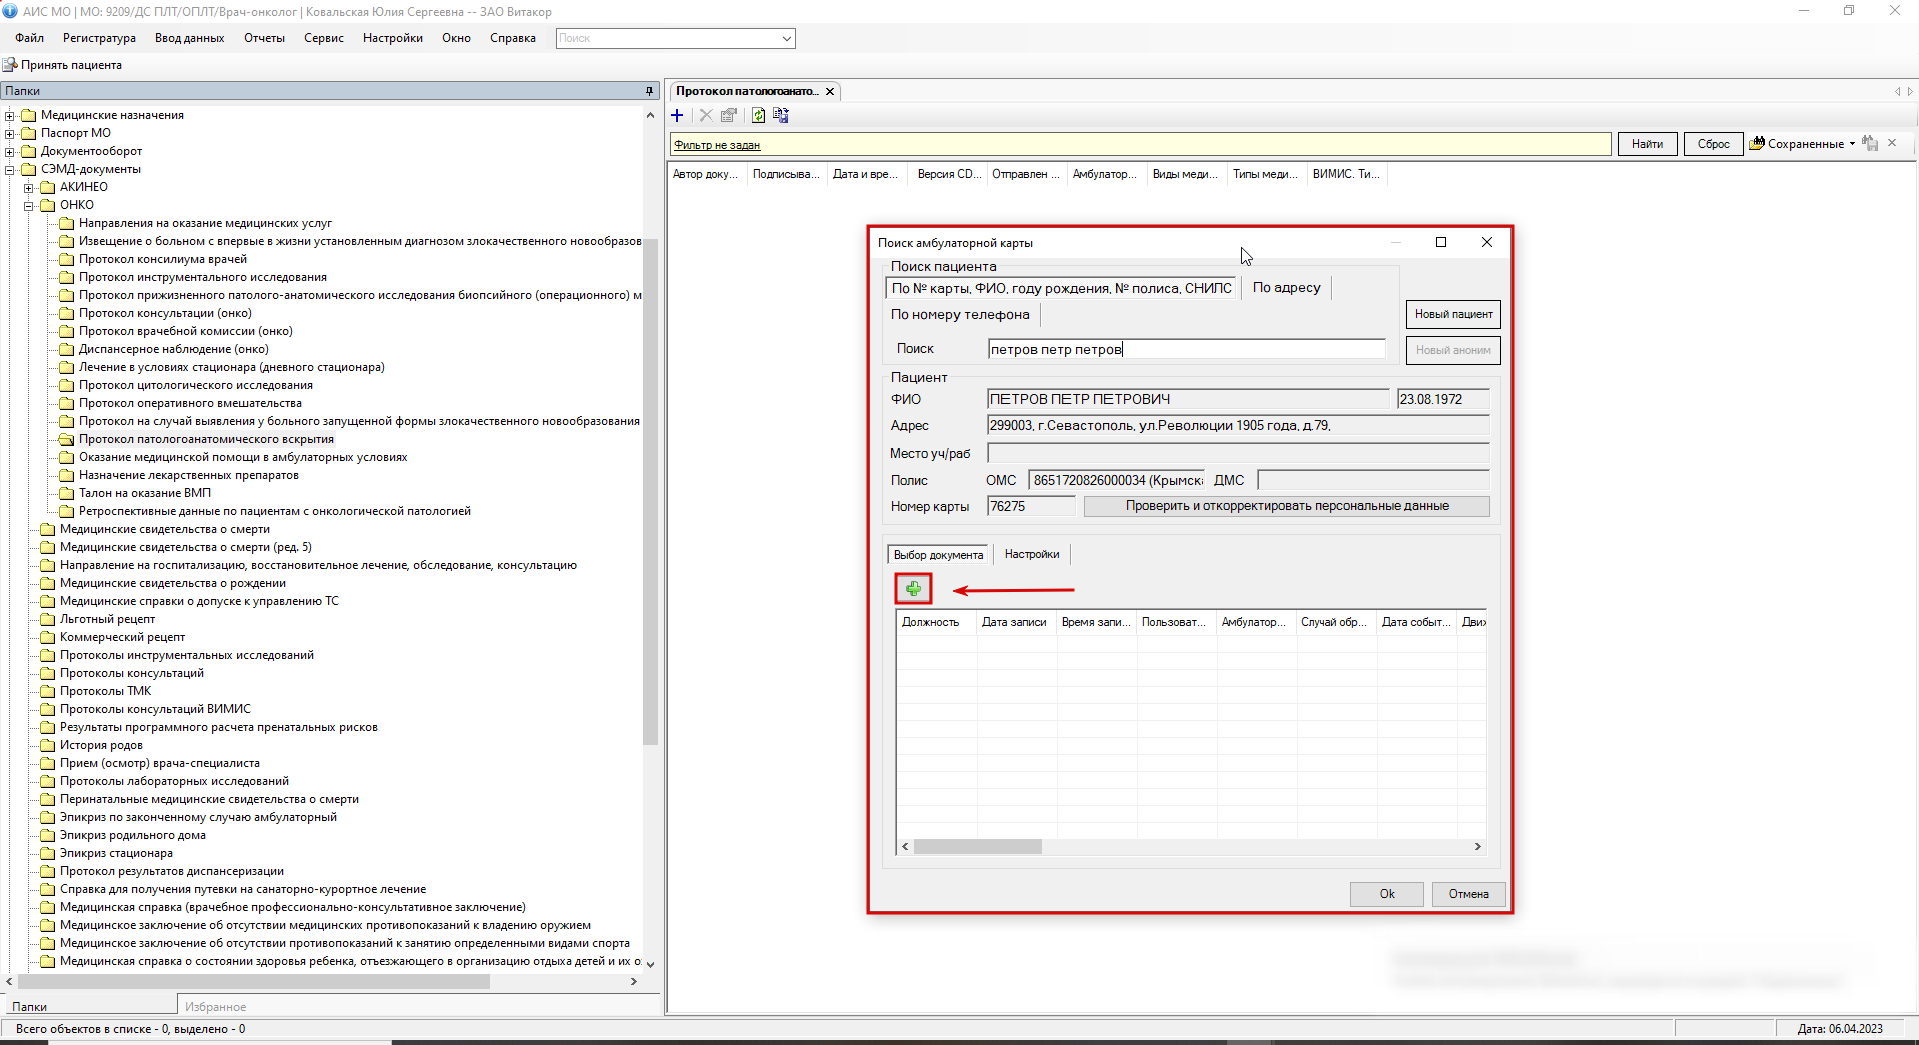Viewport: 1919px width, 1045px height.
Task: Click the folder icon beside История родов
Action: coord(48,745)
